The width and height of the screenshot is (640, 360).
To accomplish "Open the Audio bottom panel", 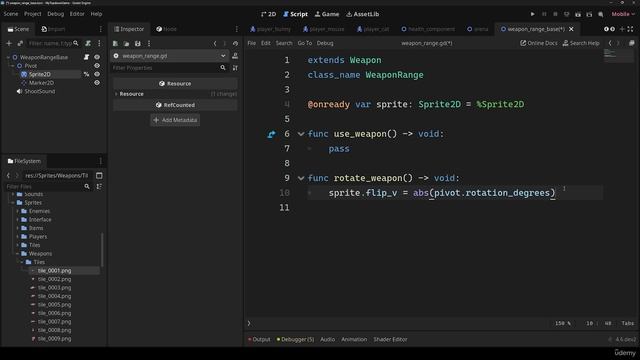I will tap(327, 339).
